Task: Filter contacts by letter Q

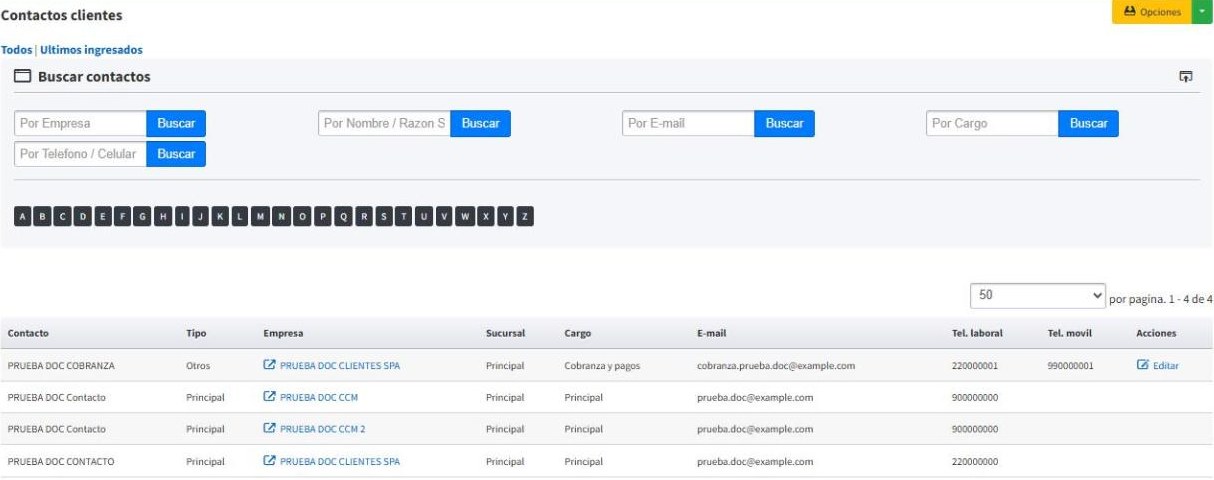Action: click(x=344, y=216)
